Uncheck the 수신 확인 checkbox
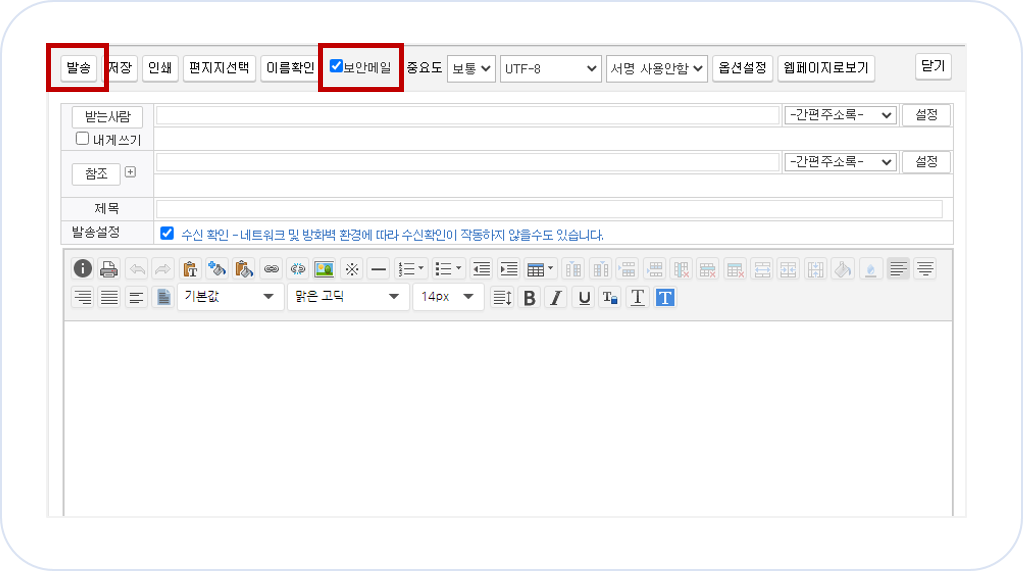 point(167,233)
